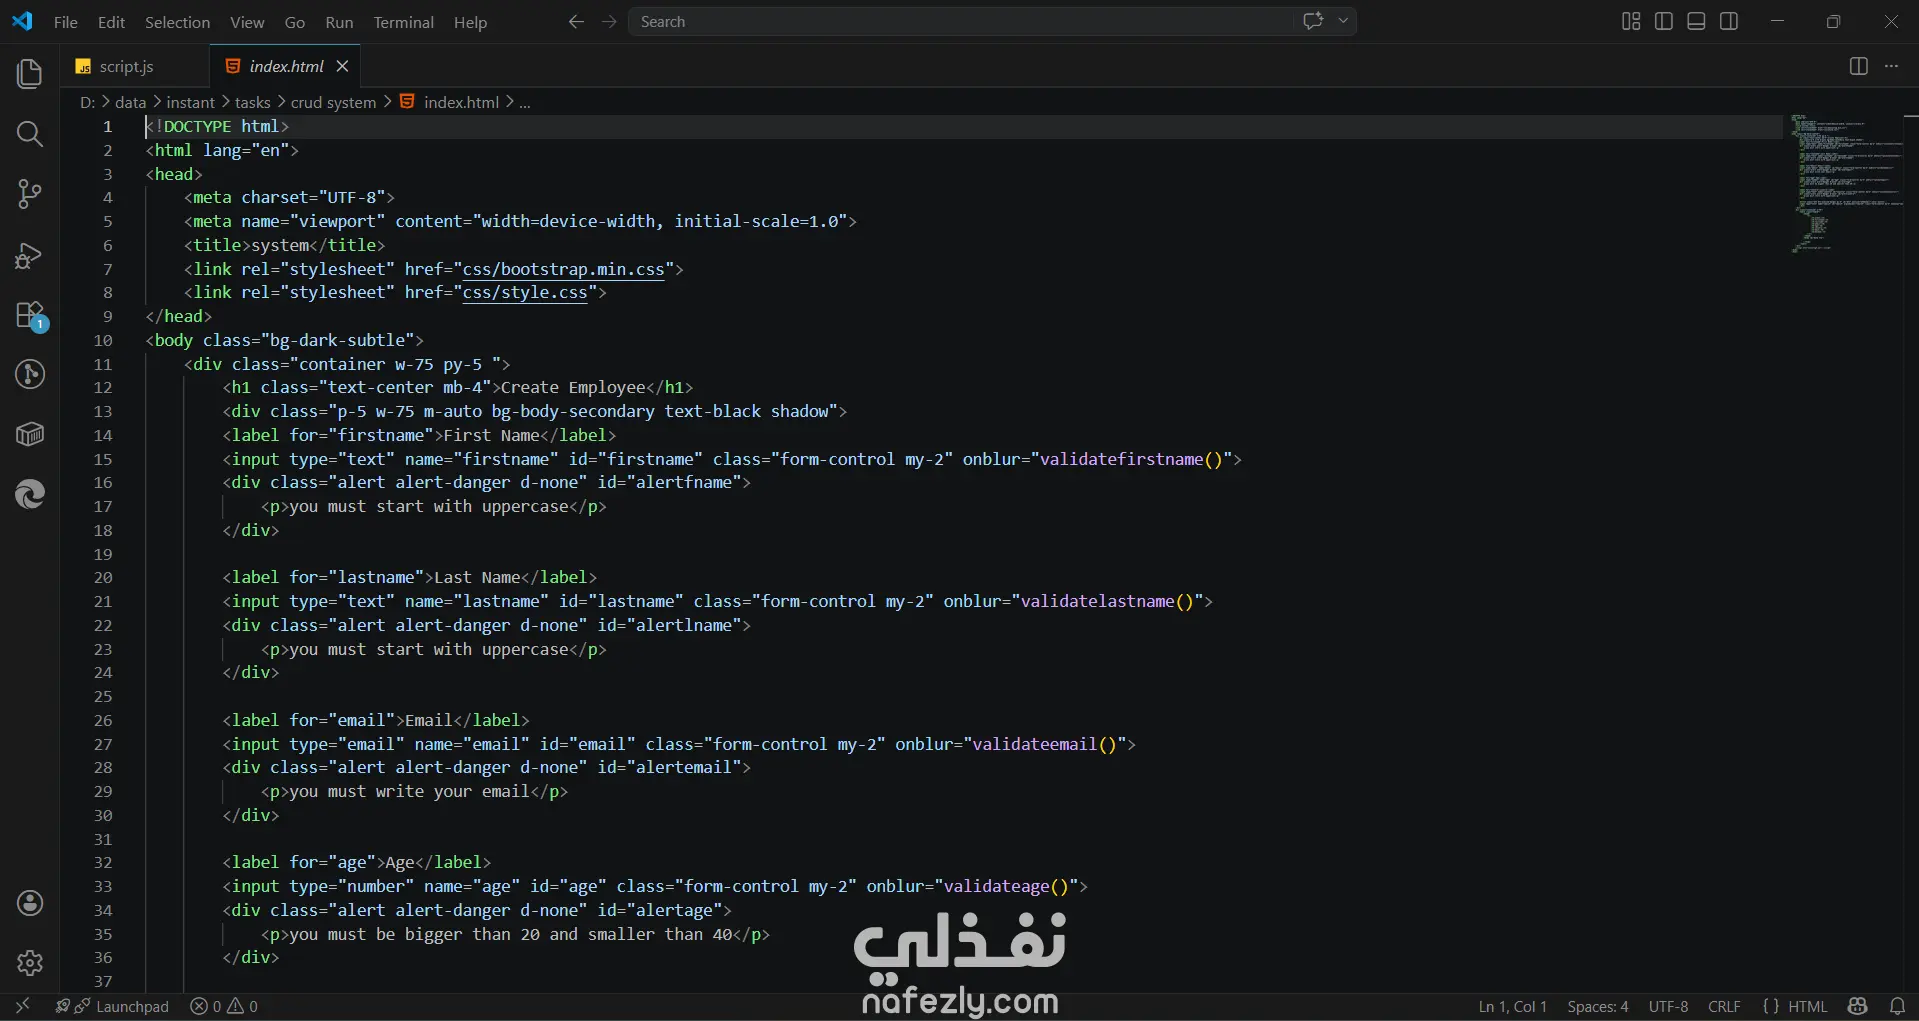This screenshot has width=1919, height=1021.
Task: Expand the 'crud system' breadcrumb
Action: tap(333, 102)
